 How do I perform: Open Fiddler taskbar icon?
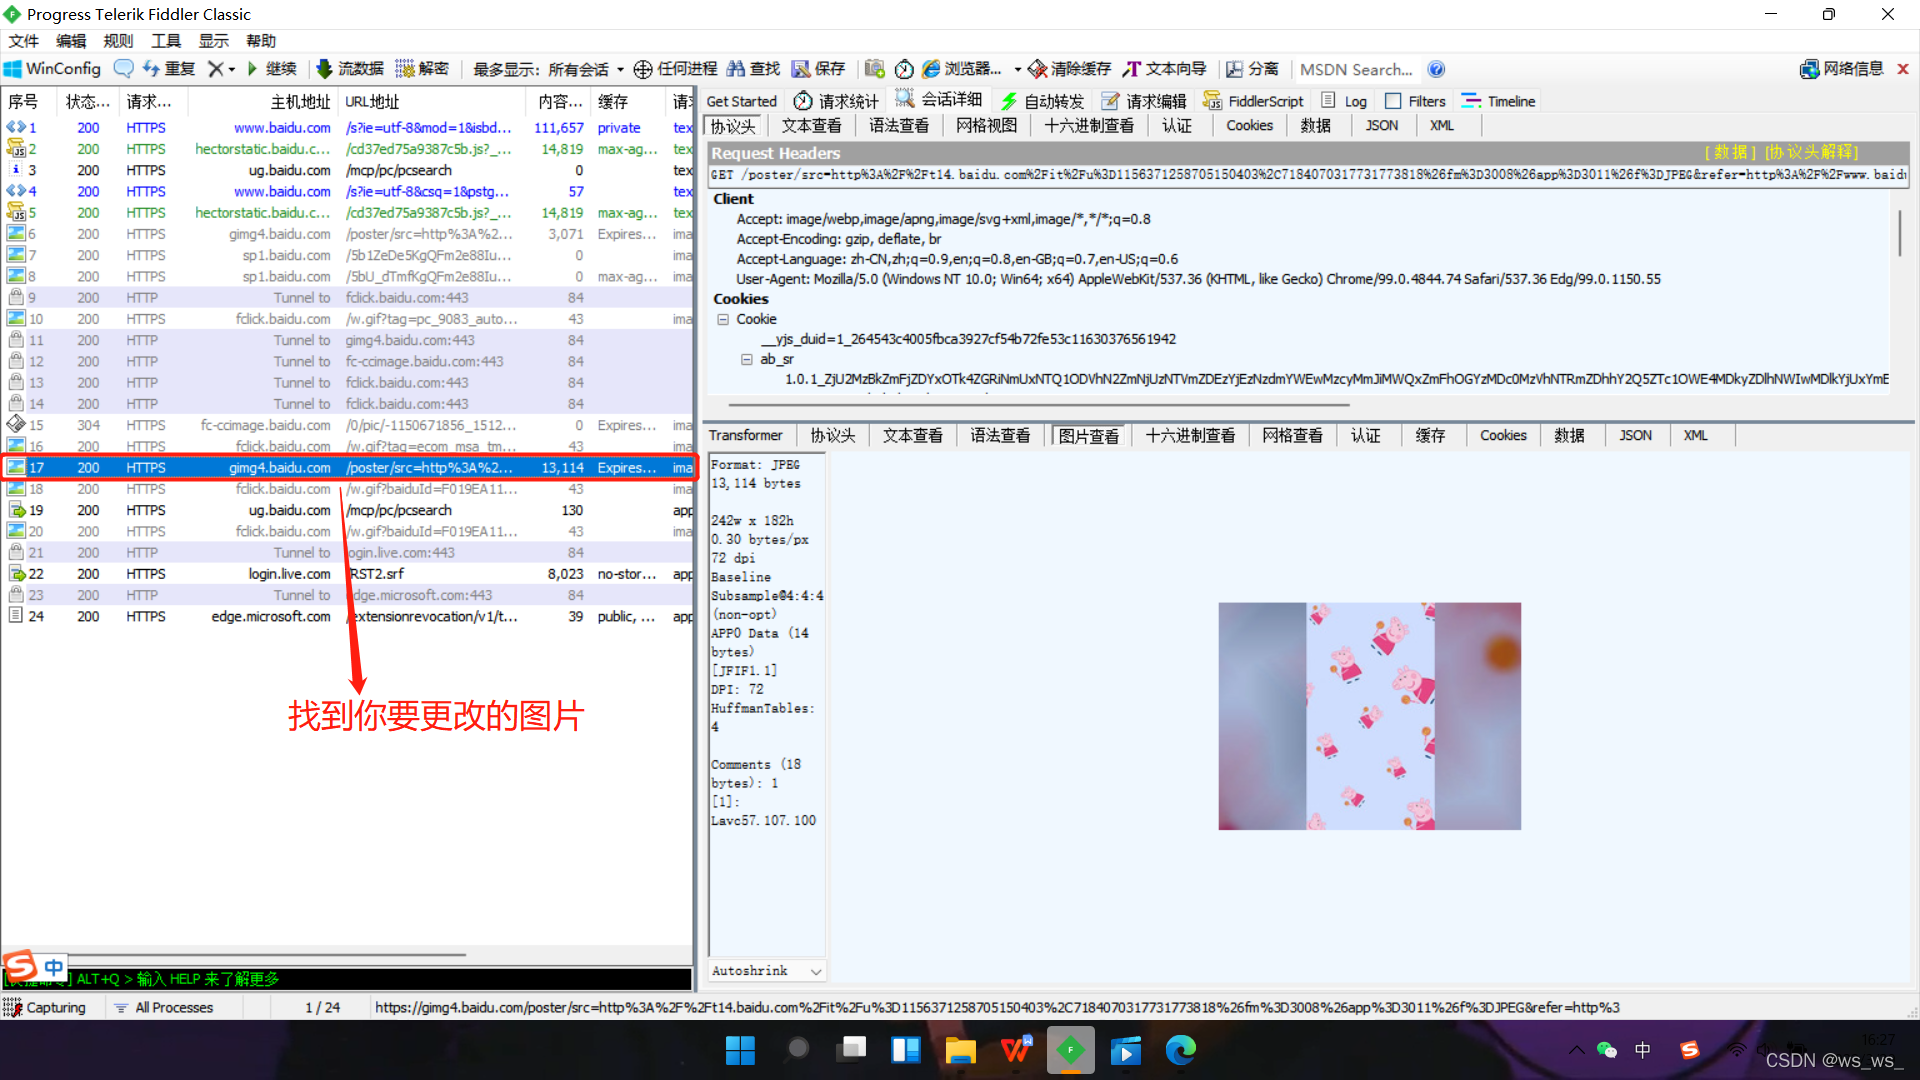pos(1070,1050)
